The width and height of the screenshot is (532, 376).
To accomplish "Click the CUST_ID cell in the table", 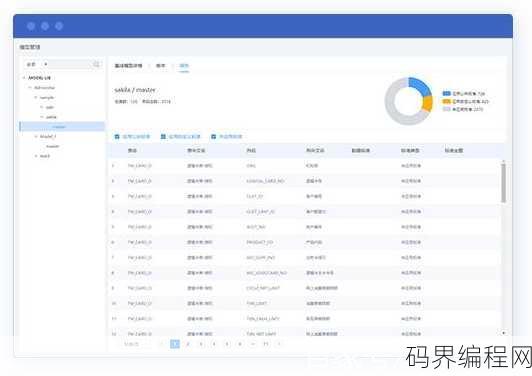I will [254, 196].
